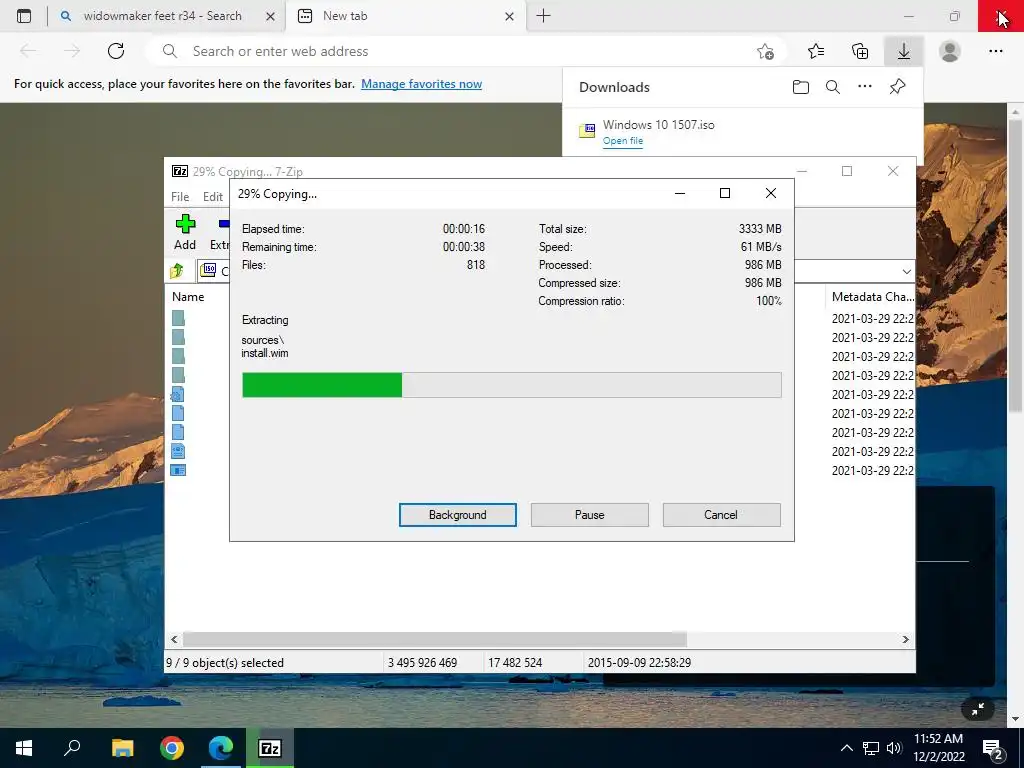
Task: Open File menu in 7-Zip
Action: point(180,197)
